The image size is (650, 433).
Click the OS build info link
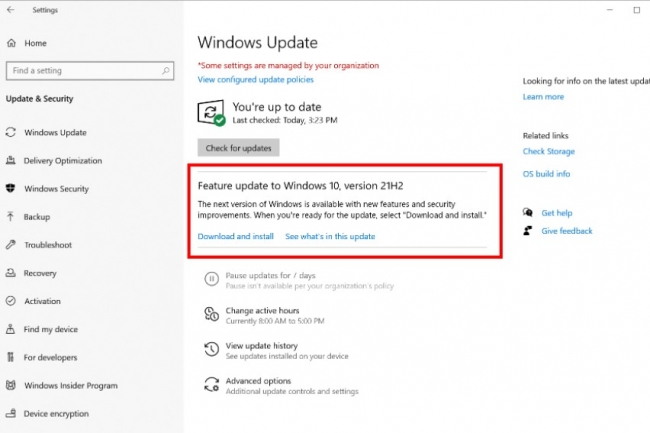(546, 174)
